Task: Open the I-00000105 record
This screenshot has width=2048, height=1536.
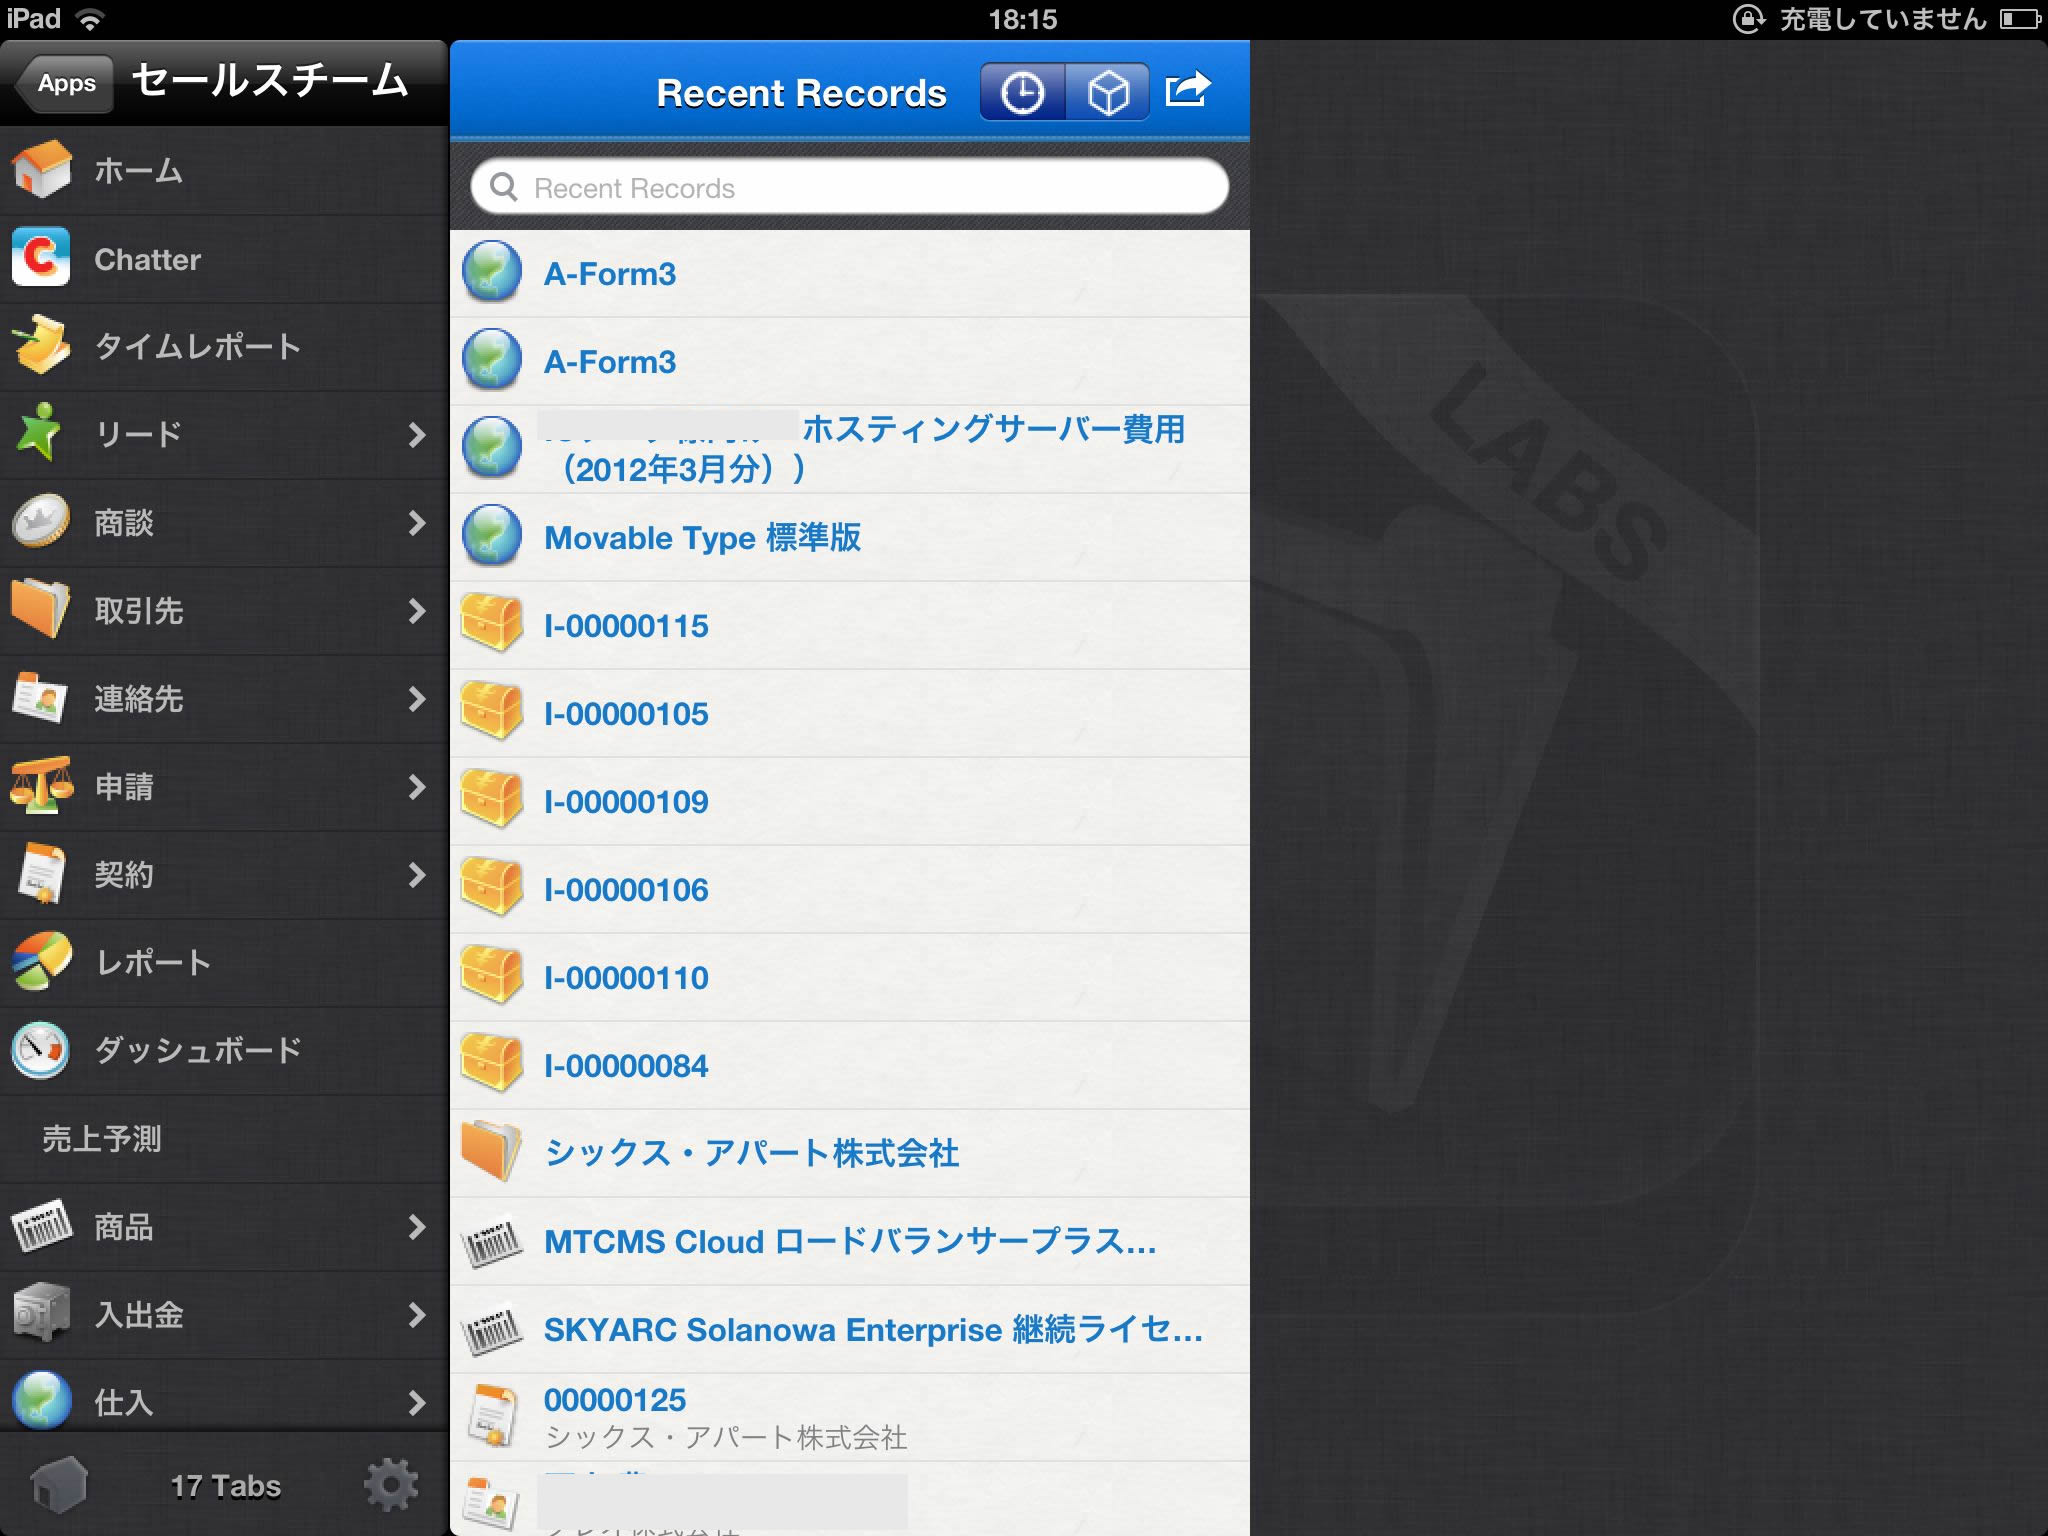Action: coord(850,713)
